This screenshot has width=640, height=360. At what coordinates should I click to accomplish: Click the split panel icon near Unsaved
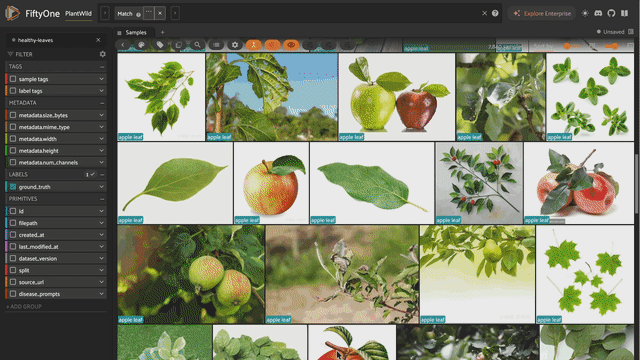[x=631, y=32]
